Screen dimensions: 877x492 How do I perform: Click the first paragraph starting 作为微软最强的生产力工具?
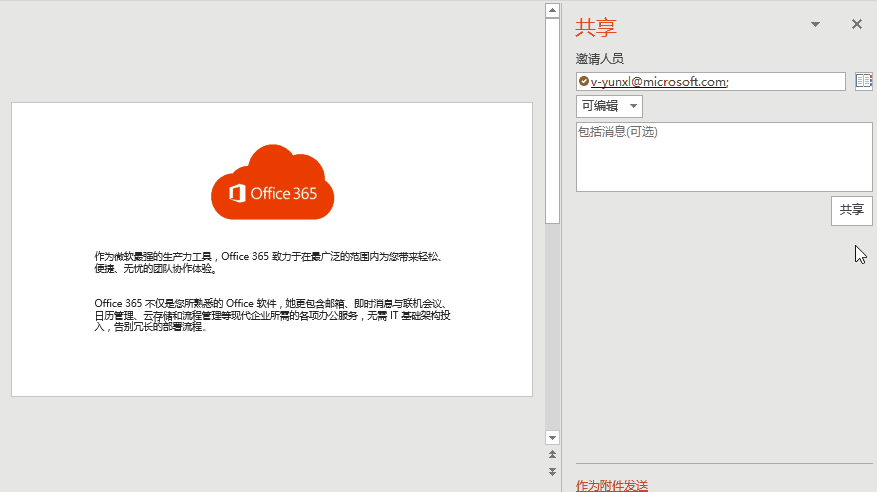click(270, 262)
